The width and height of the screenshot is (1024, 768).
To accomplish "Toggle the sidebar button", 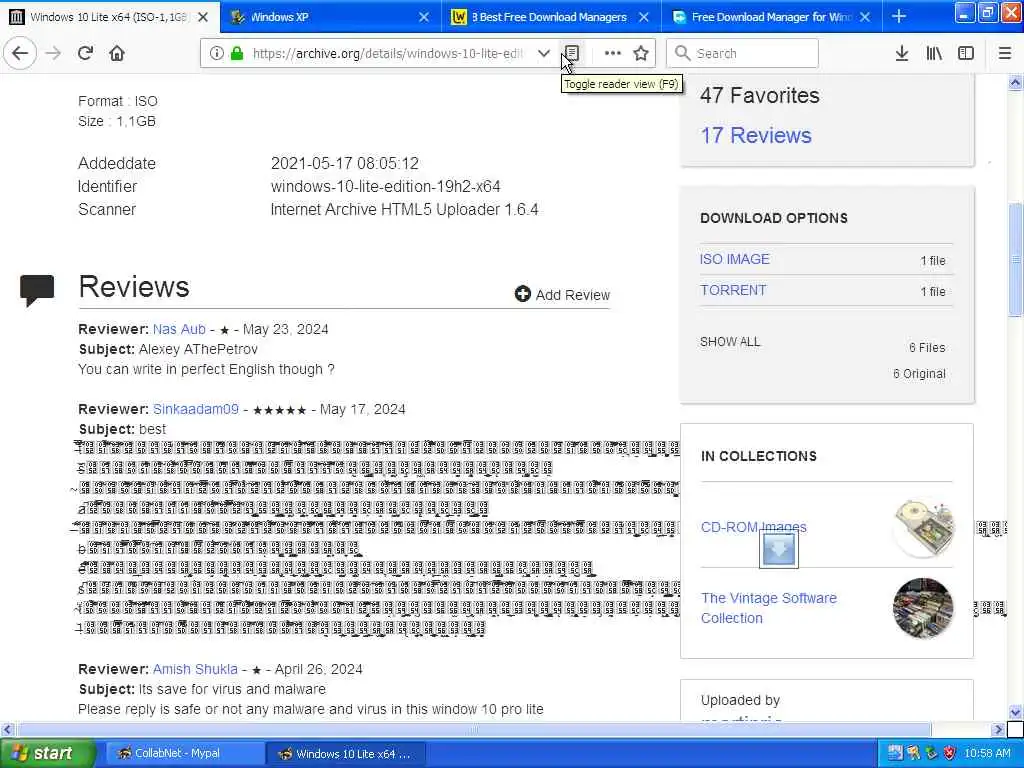I will tap(966, 53).
